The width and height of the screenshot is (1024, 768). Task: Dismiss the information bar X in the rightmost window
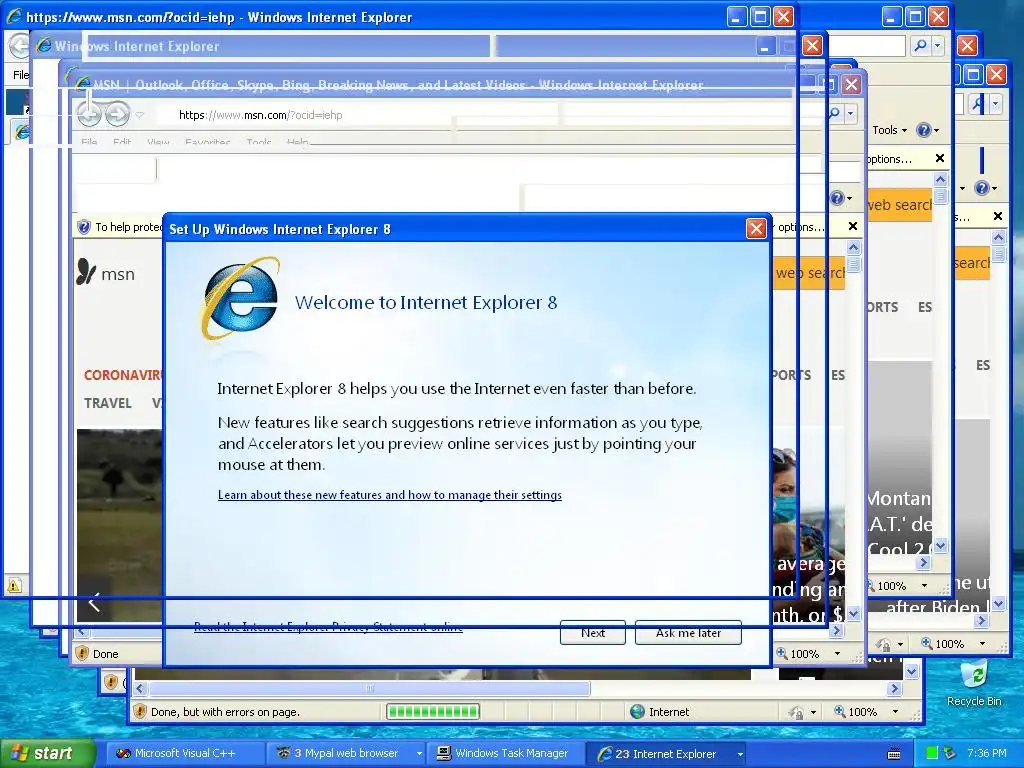[997, 216]
